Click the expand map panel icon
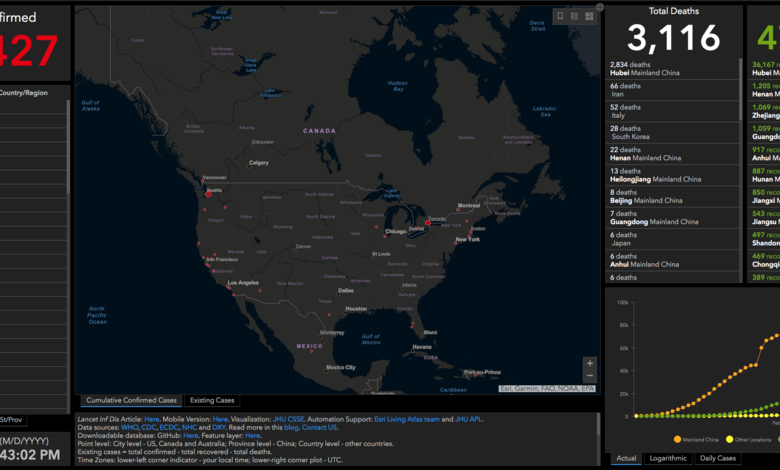780x470 pixels. click(600, 6)
